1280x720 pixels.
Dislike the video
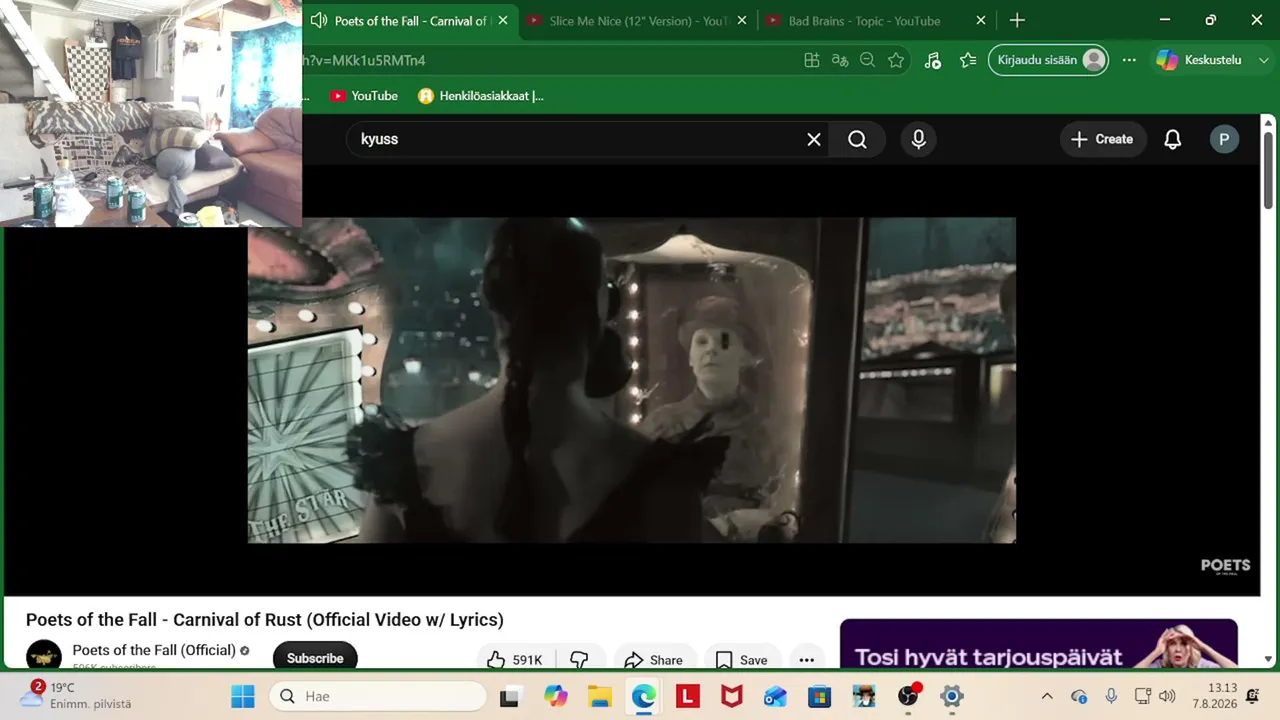(579, 659)
